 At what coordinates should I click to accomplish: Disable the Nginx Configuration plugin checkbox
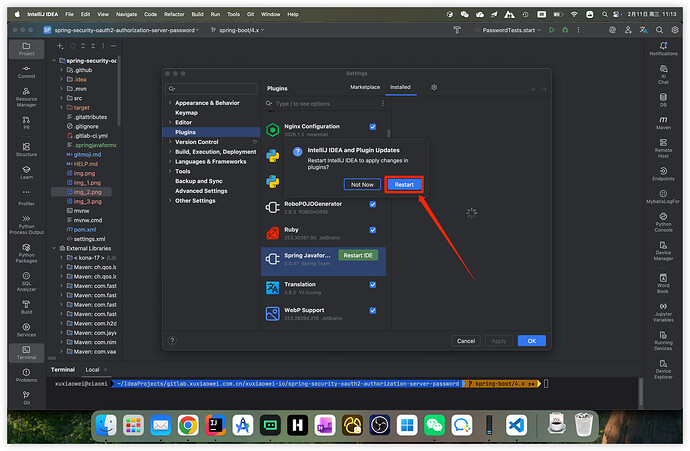(372, 127)
